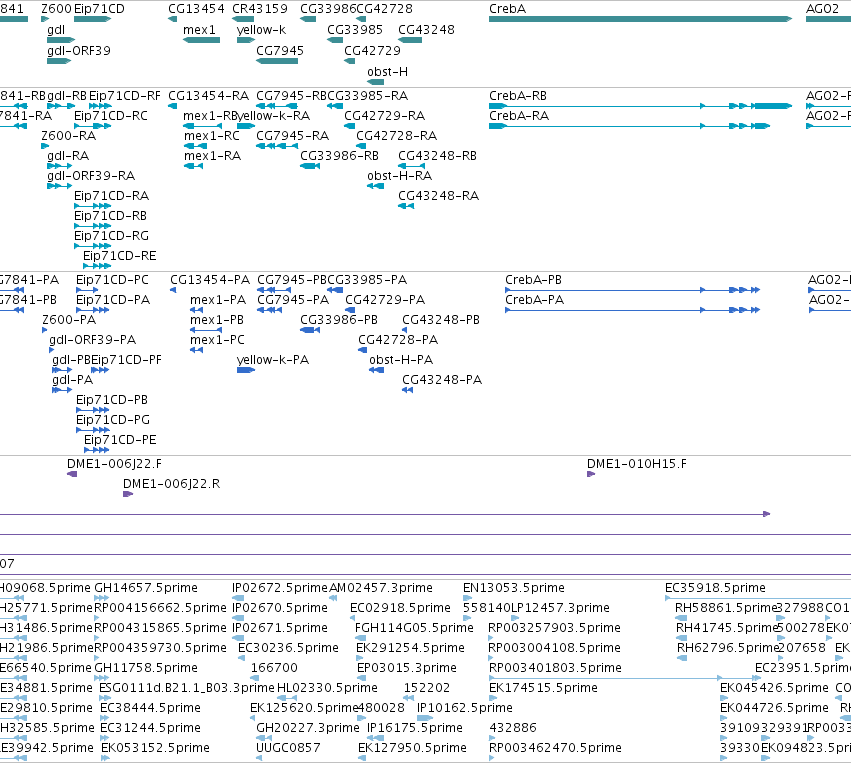Click the AM02457.3prime EST label
This screenshot has height=763, width=851.
click(381, 588)
